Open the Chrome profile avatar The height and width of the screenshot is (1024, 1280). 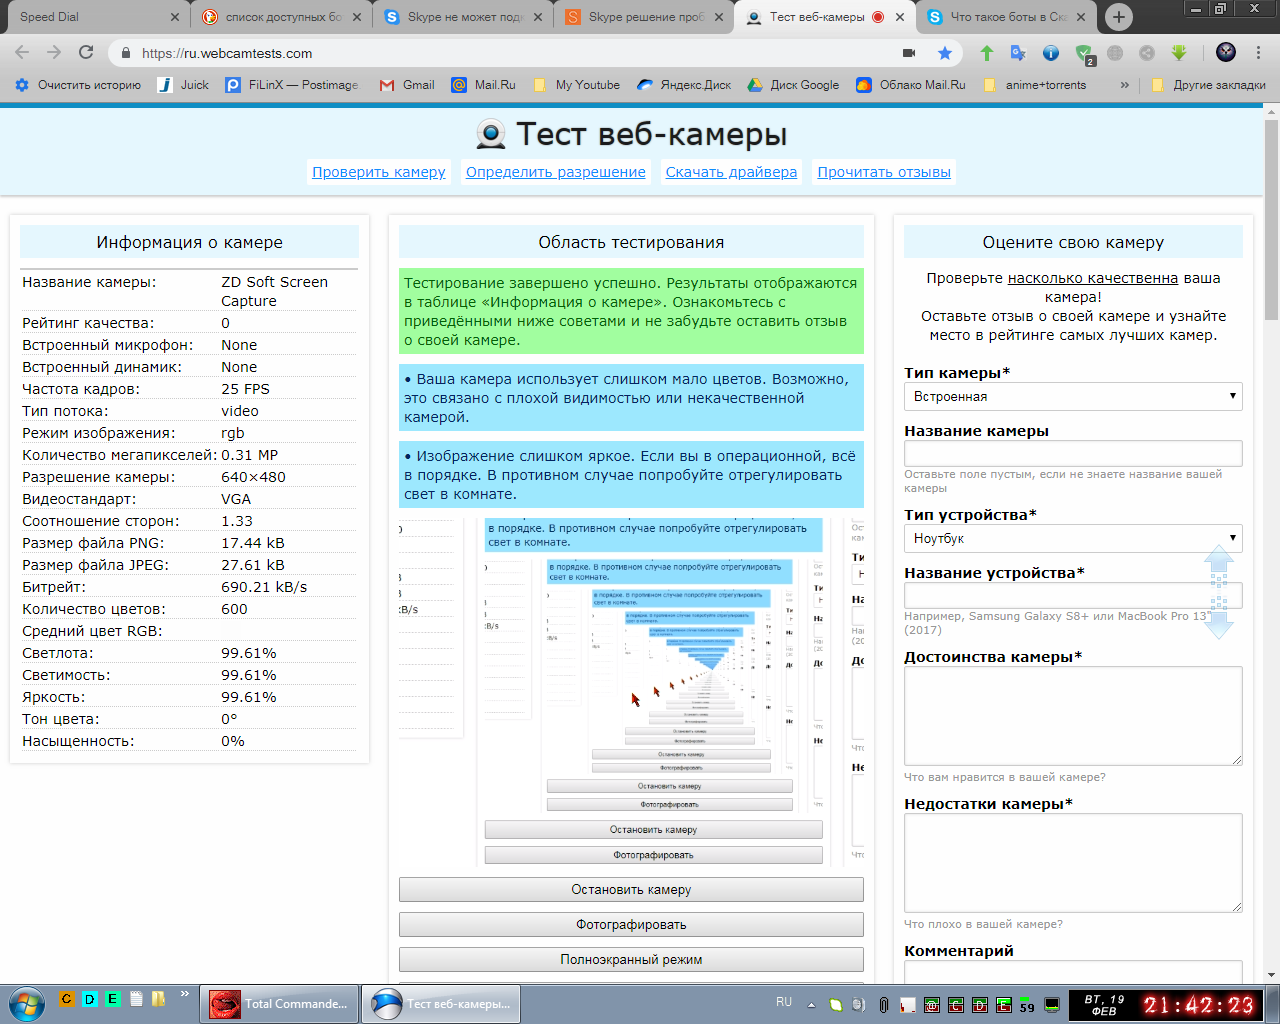pyautogui.click(x=1226, y=53)
